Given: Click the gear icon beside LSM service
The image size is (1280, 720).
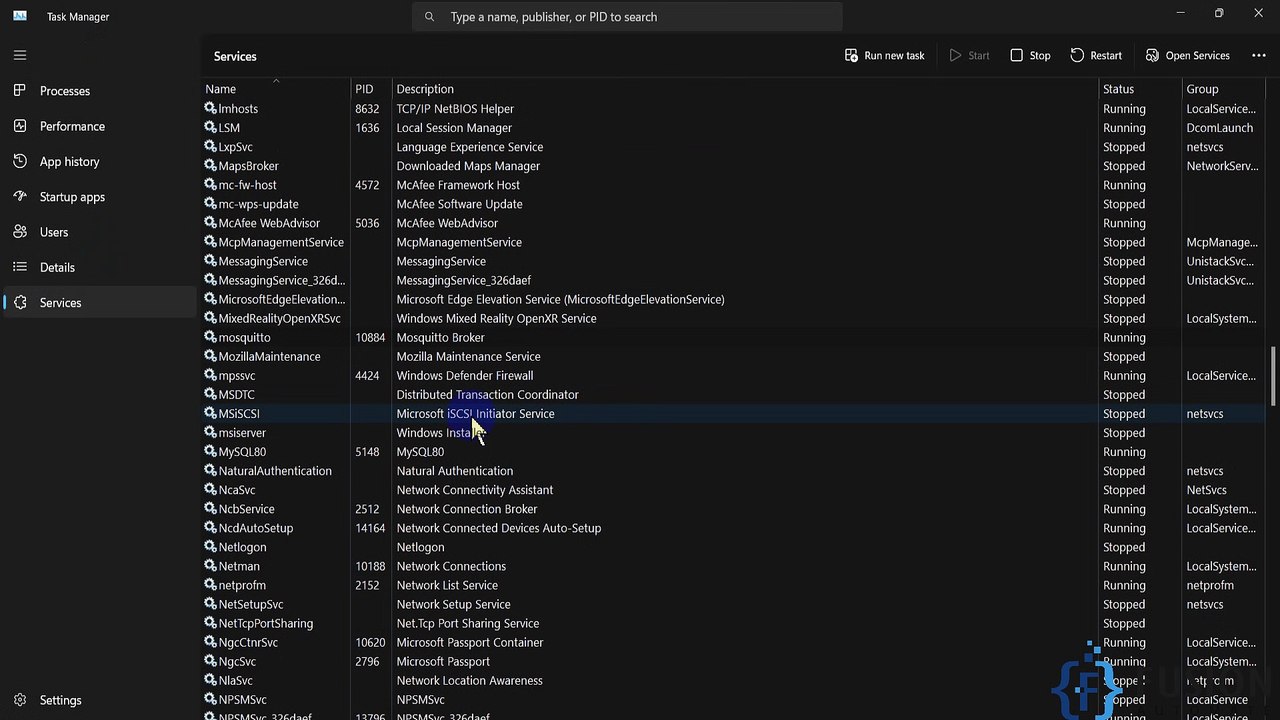Looking at the screenshot, I should pos(210,127).
